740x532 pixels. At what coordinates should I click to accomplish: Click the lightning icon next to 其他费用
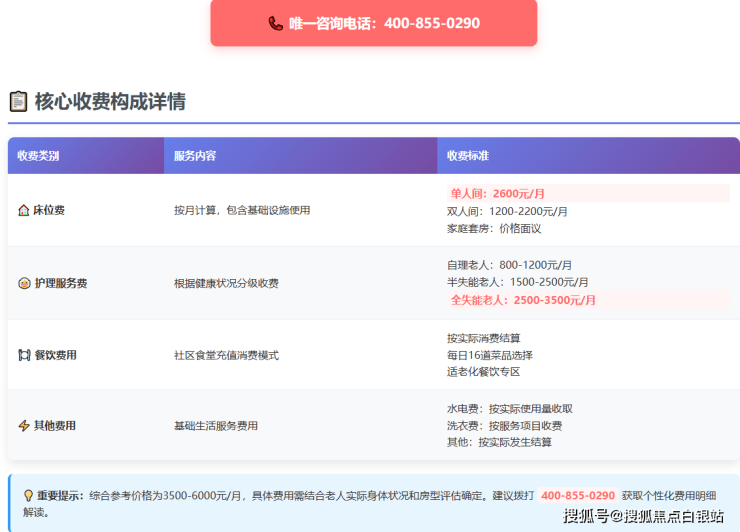[24, 426]
